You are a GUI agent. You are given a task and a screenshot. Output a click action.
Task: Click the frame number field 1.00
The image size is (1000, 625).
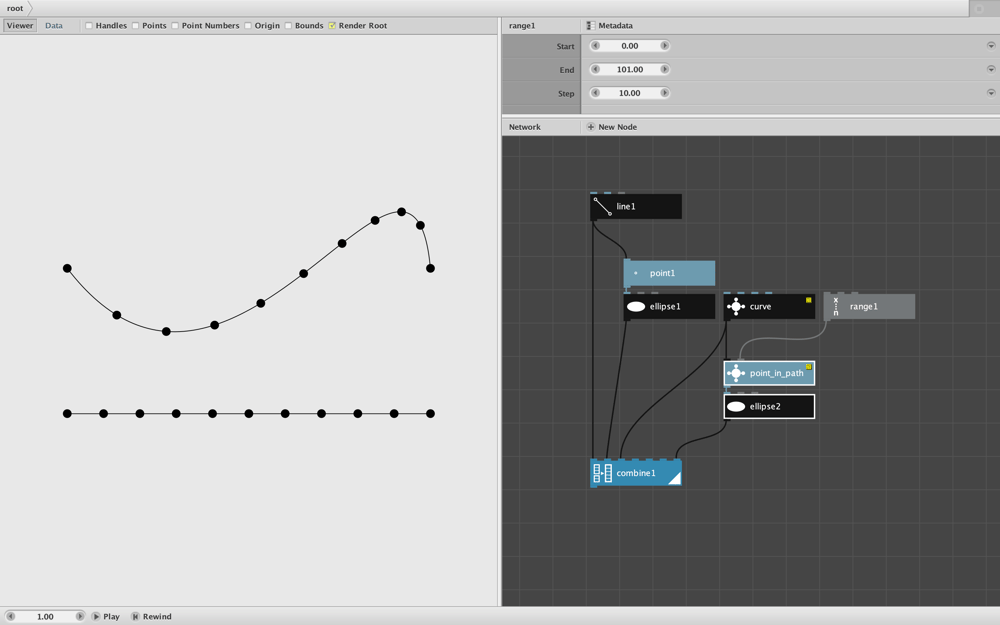pos(45,617)
